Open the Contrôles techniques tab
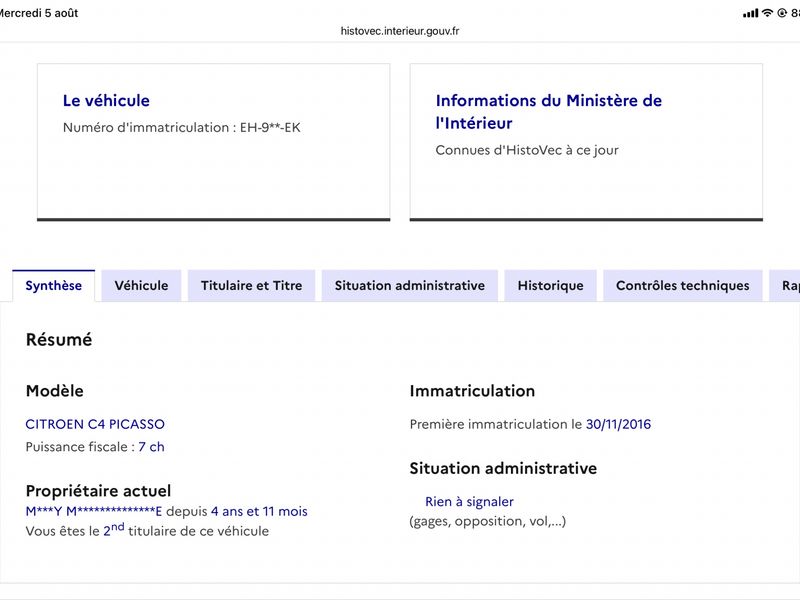Viewport: 800px width, 600px height. (683, 286)
